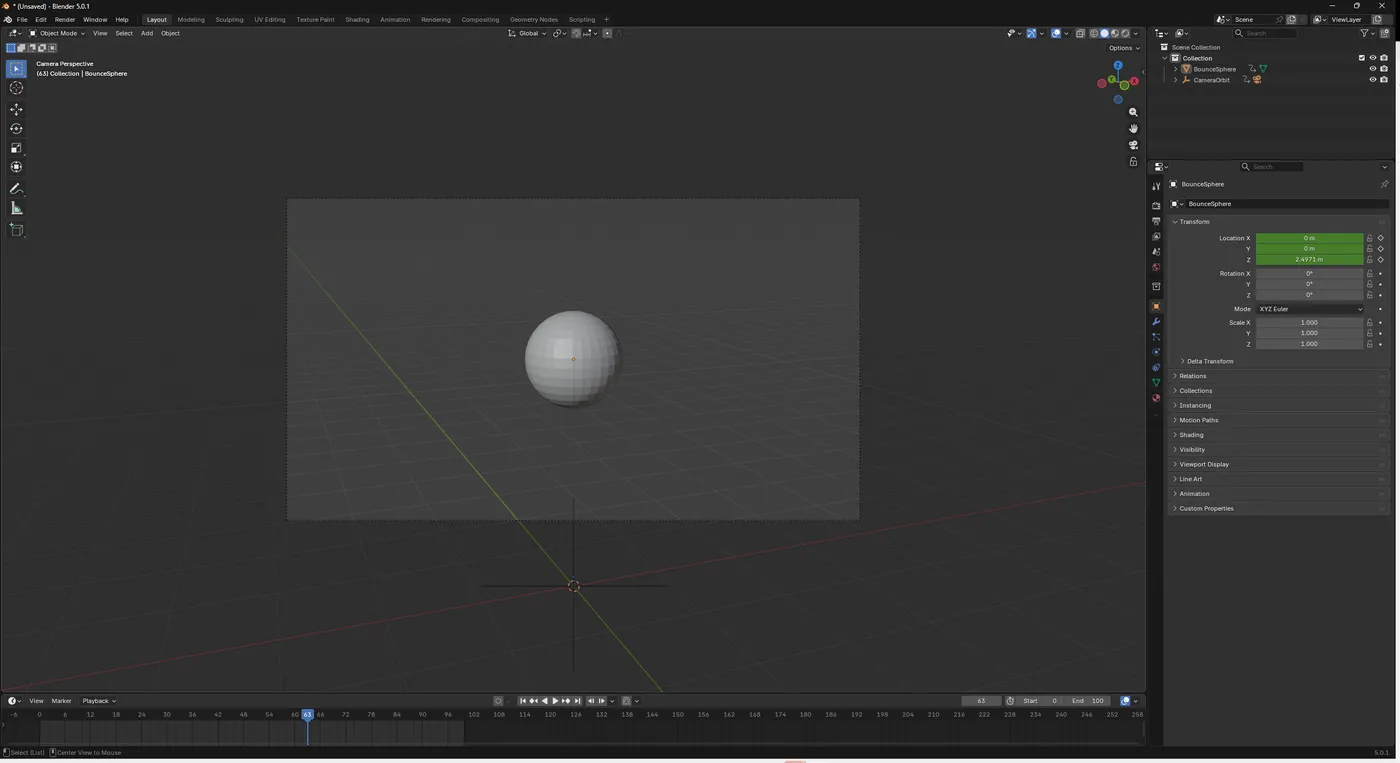This screenshot has height=763, width=1400.
Task: Open the Object Mode dropdown
Action: coord(58,33)
